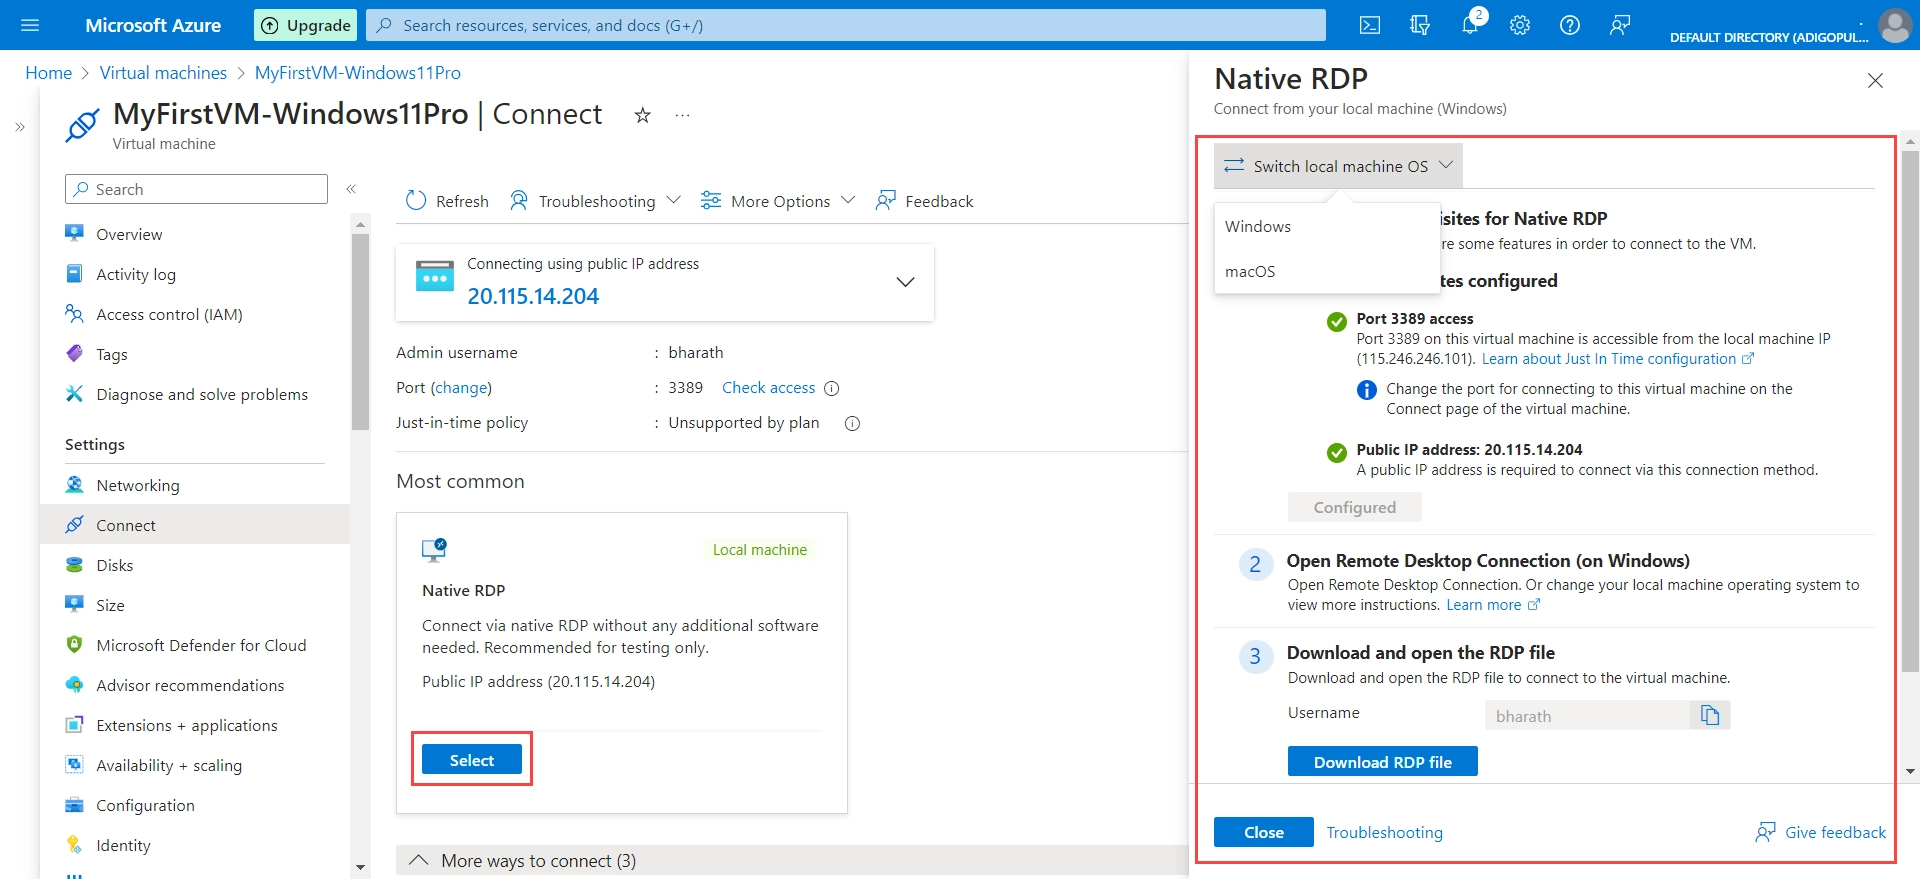Click info icon beside Unsupported by plan

pyautogui.click(x=852, y=423)
